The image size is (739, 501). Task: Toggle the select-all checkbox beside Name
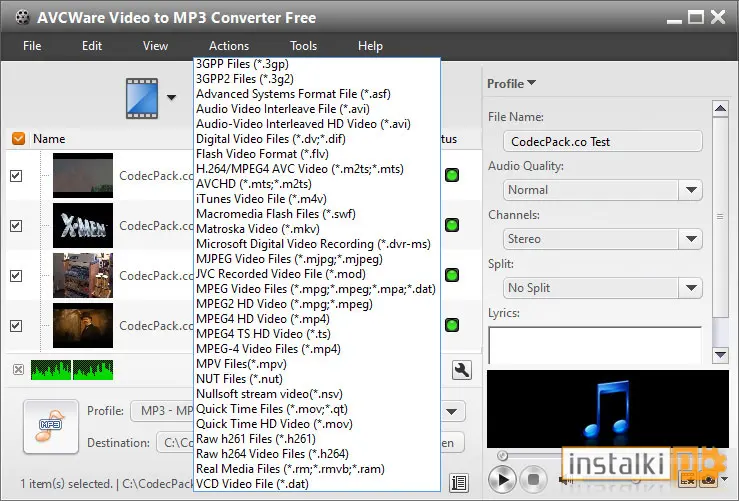pyautogui.click(x=18, y=139)
